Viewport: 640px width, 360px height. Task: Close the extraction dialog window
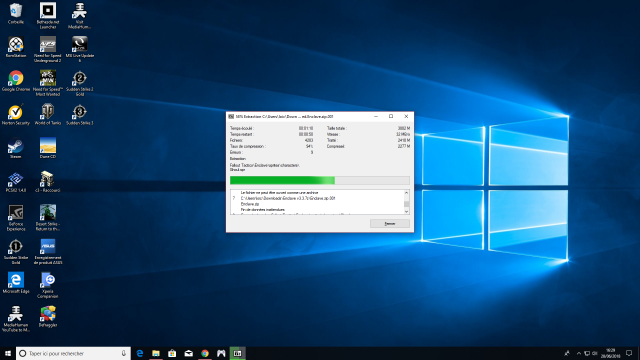pos(406,116)
